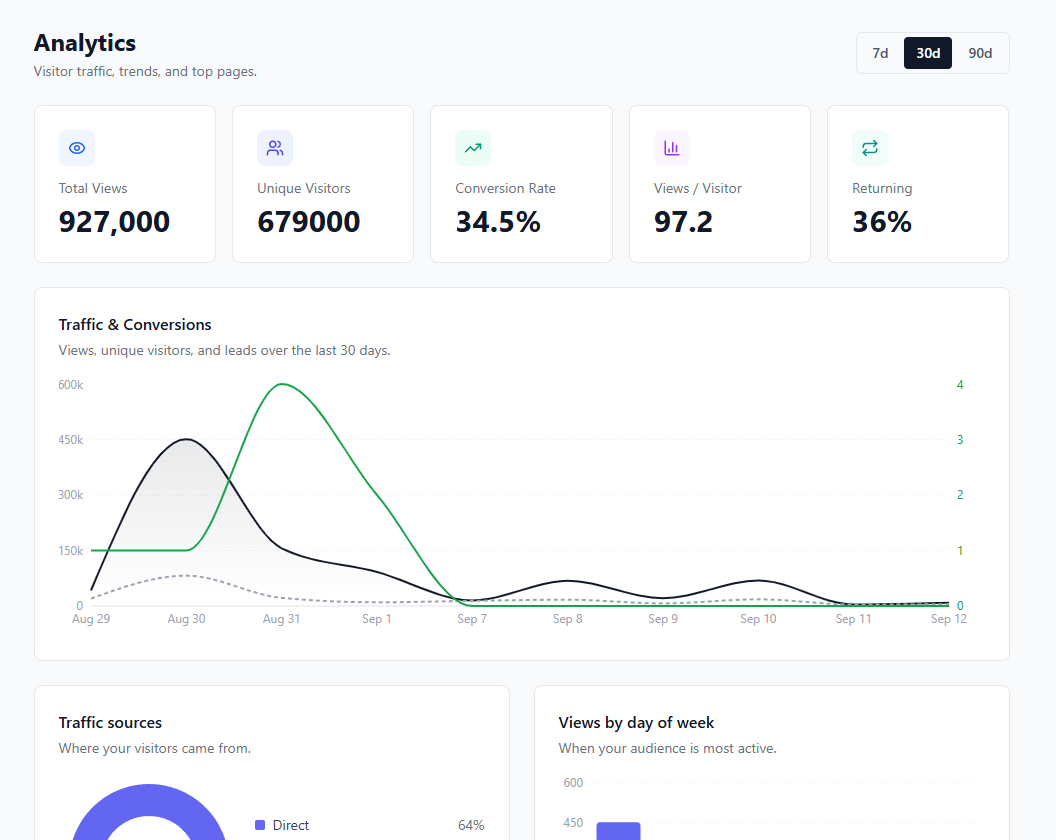Switch the range to 90d
Image resolution: width=1056 pixels, height=840 pixels.
point(980,53)
